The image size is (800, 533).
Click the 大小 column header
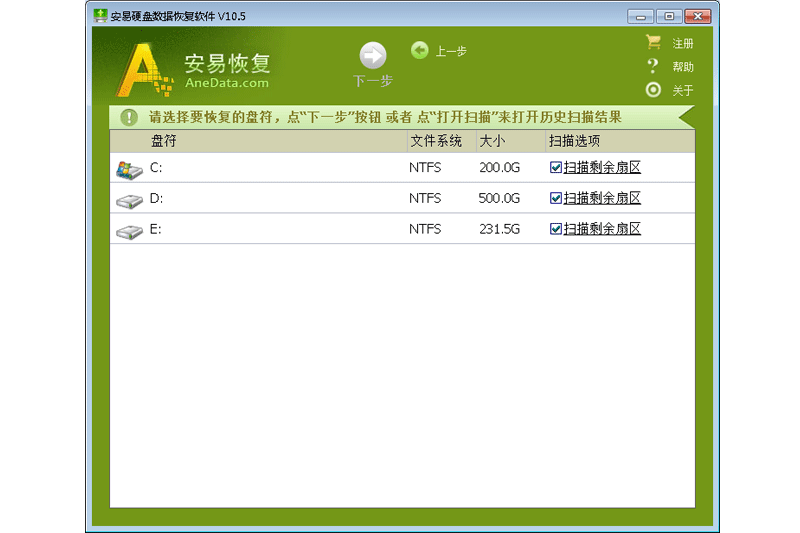click(492, 141)
